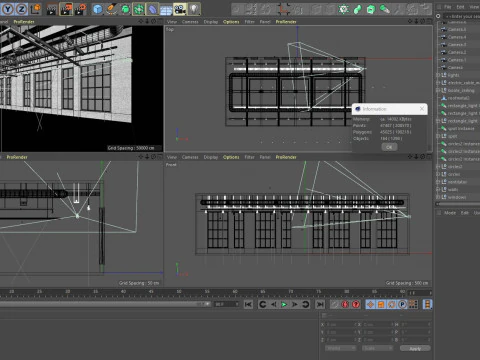This screenshot has width=480, height=360.
Task: Toggle coordinate system world/object icon
Action: tap(35, 9)
